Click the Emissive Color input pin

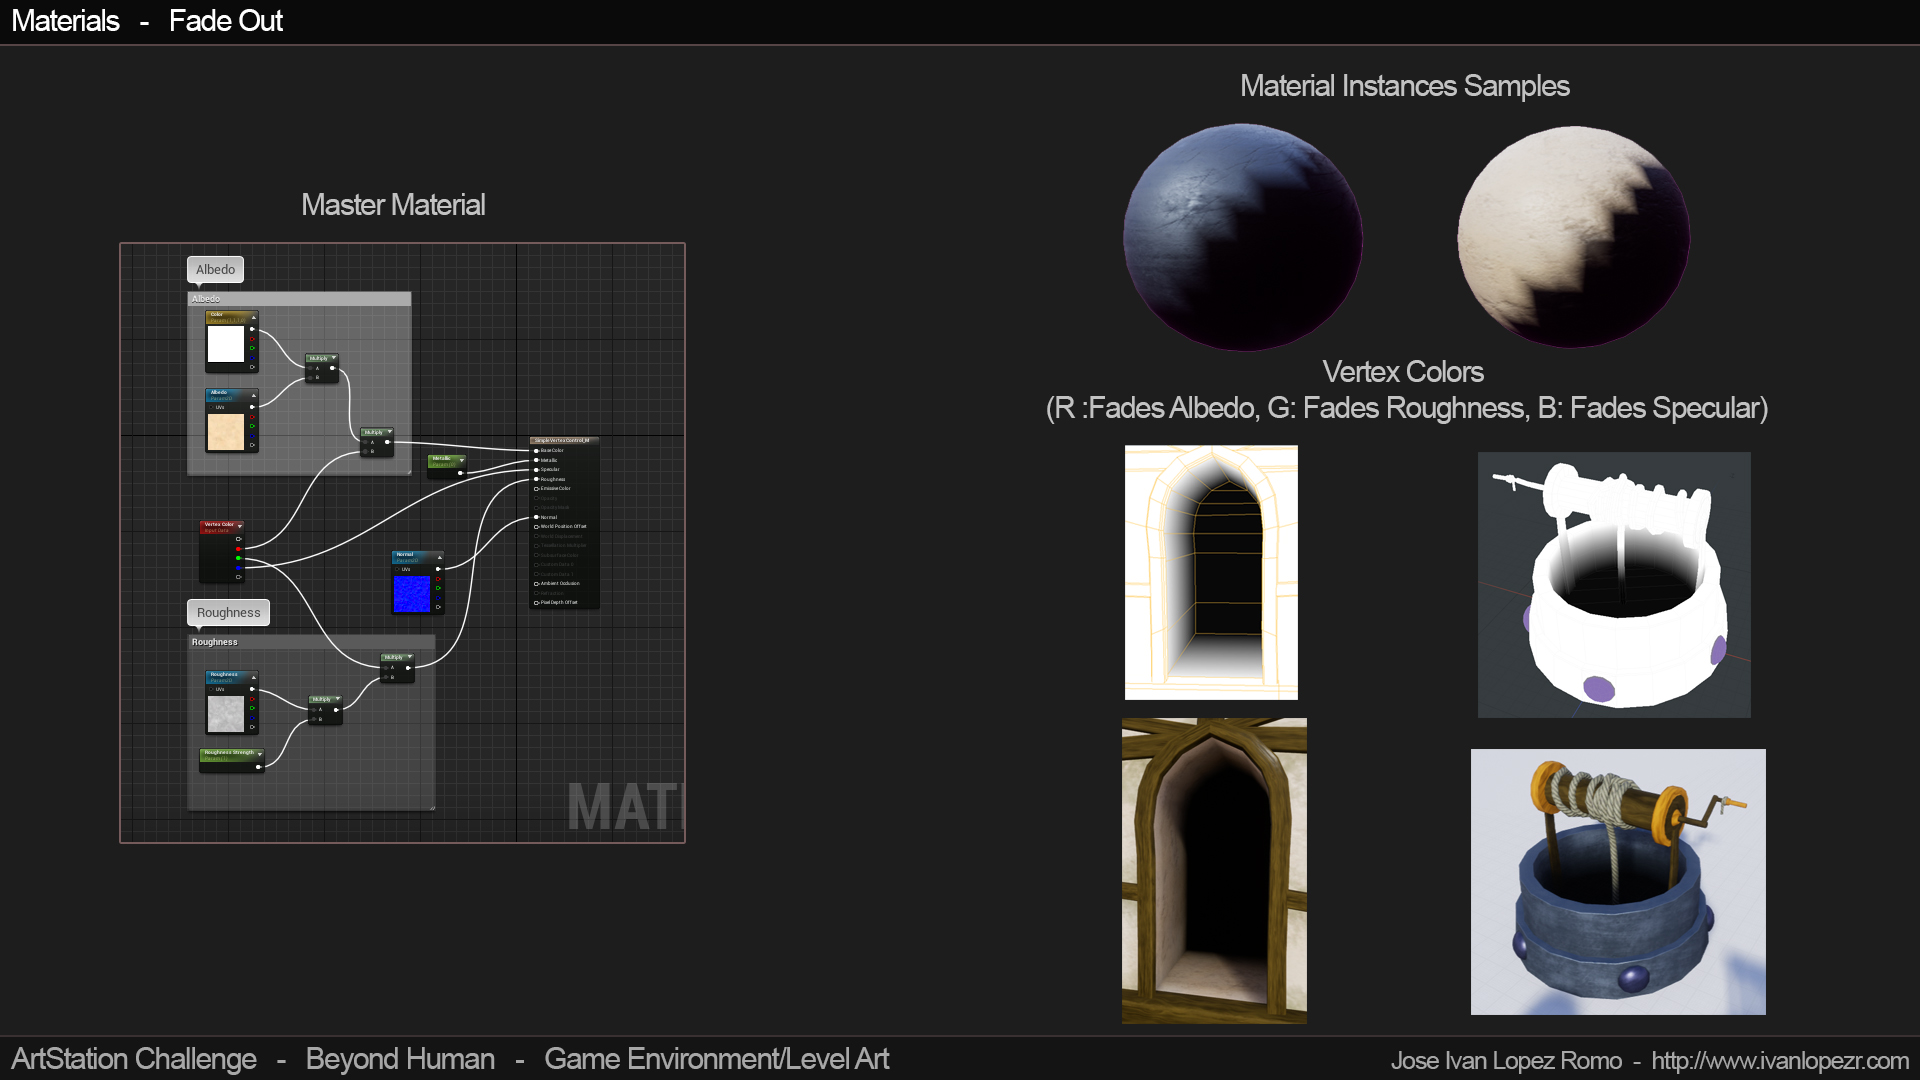point(537,489)
